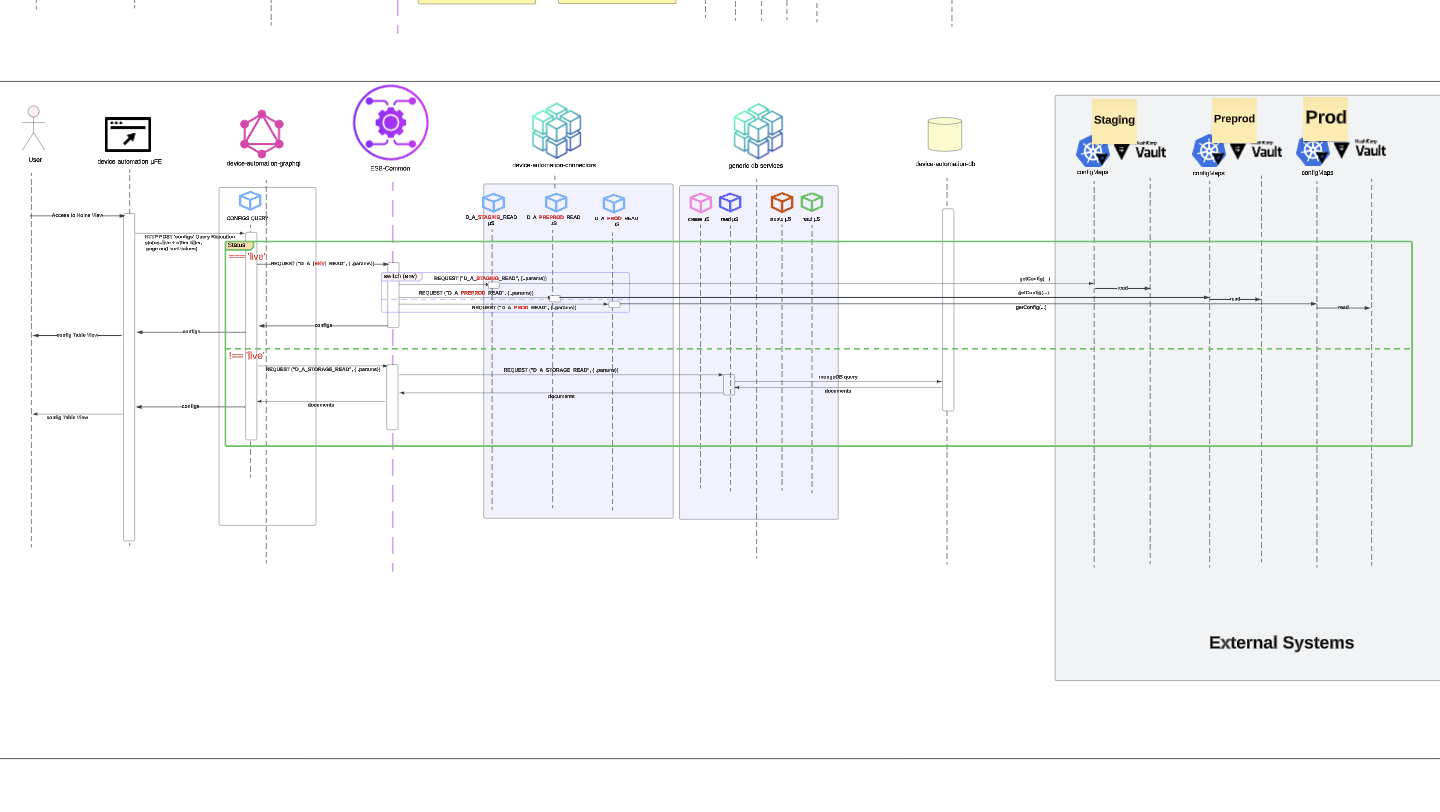Select the Vault logo in the Prod group
Screen dimensions: 1440x812
coord(1360,149)
